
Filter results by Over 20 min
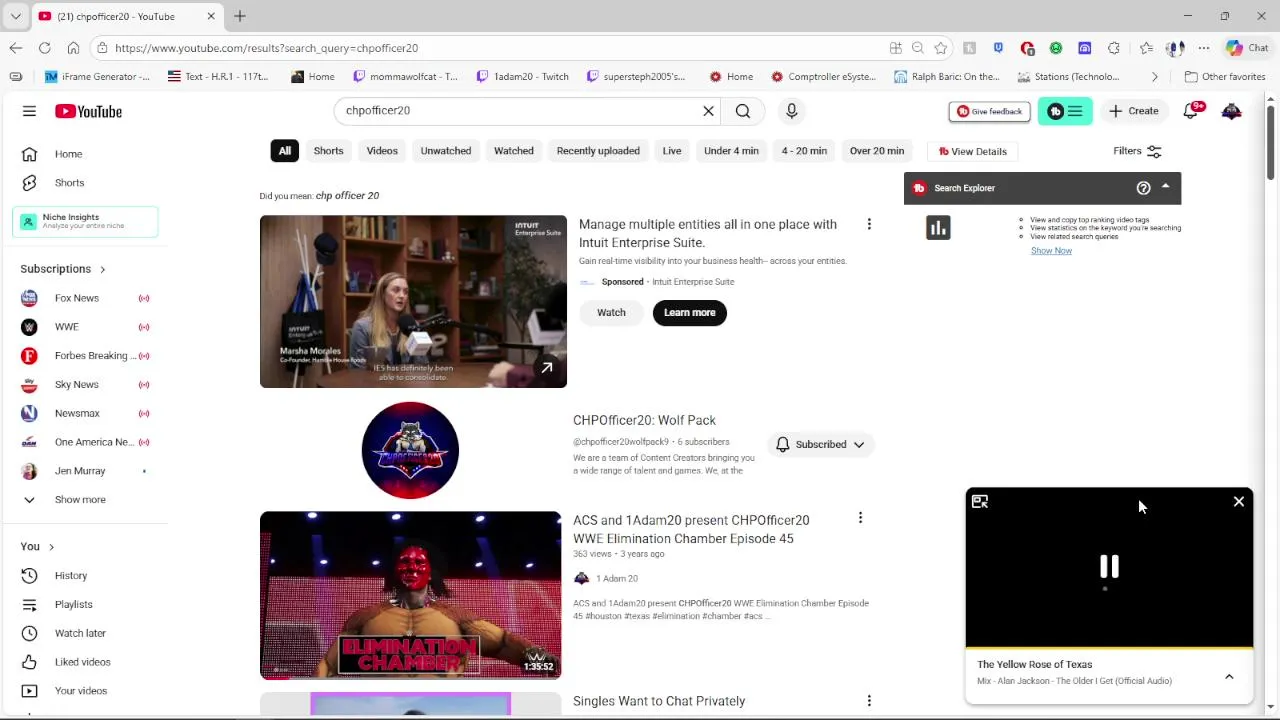[877, 151]
